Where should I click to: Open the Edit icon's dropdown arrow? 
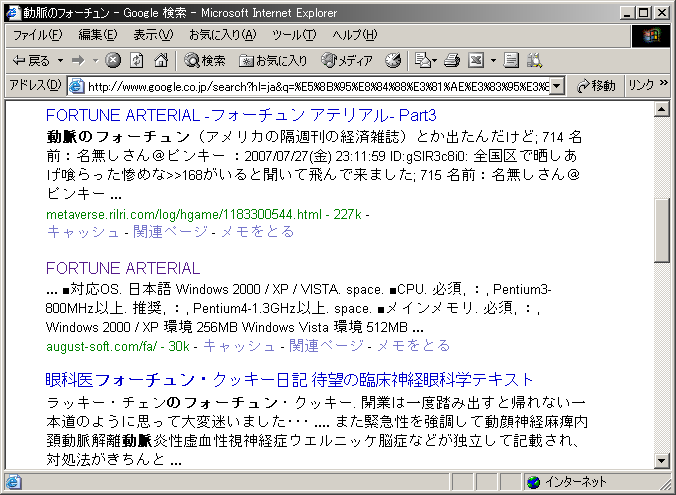(493, 60)
